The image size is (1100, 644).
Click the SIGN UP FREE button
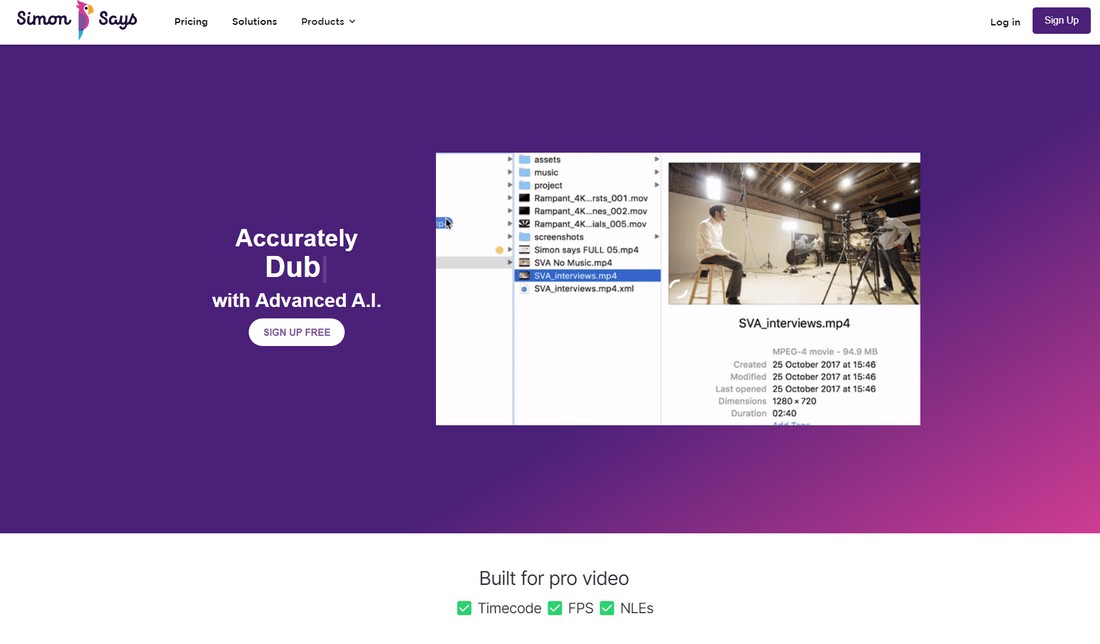coord(297,333)
